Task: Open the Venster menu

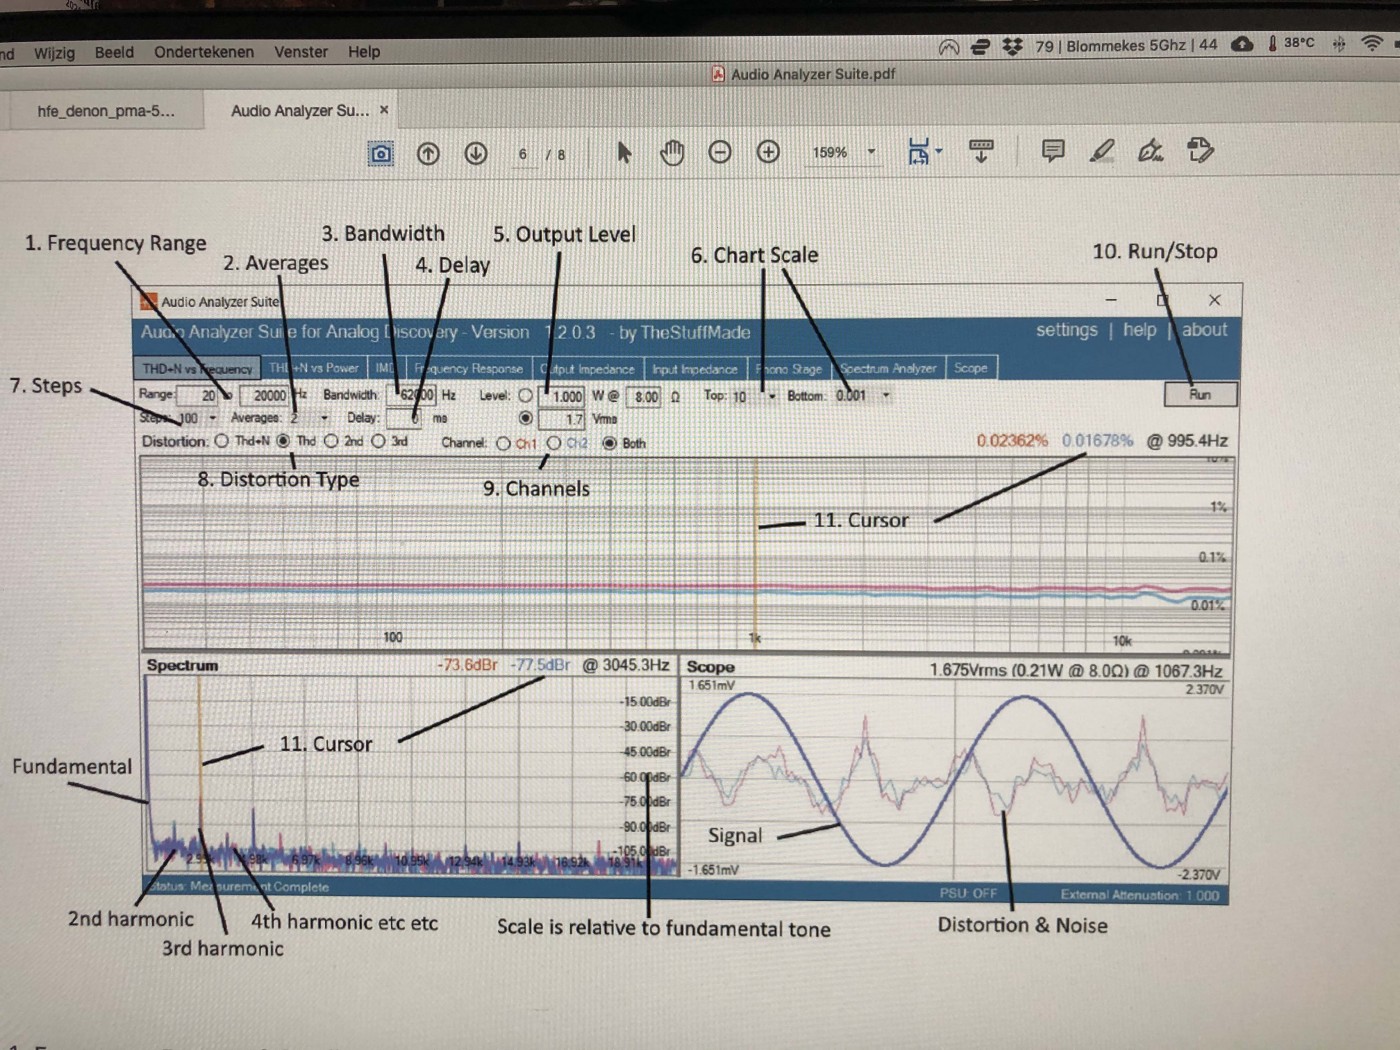Action: coord(301,52)
